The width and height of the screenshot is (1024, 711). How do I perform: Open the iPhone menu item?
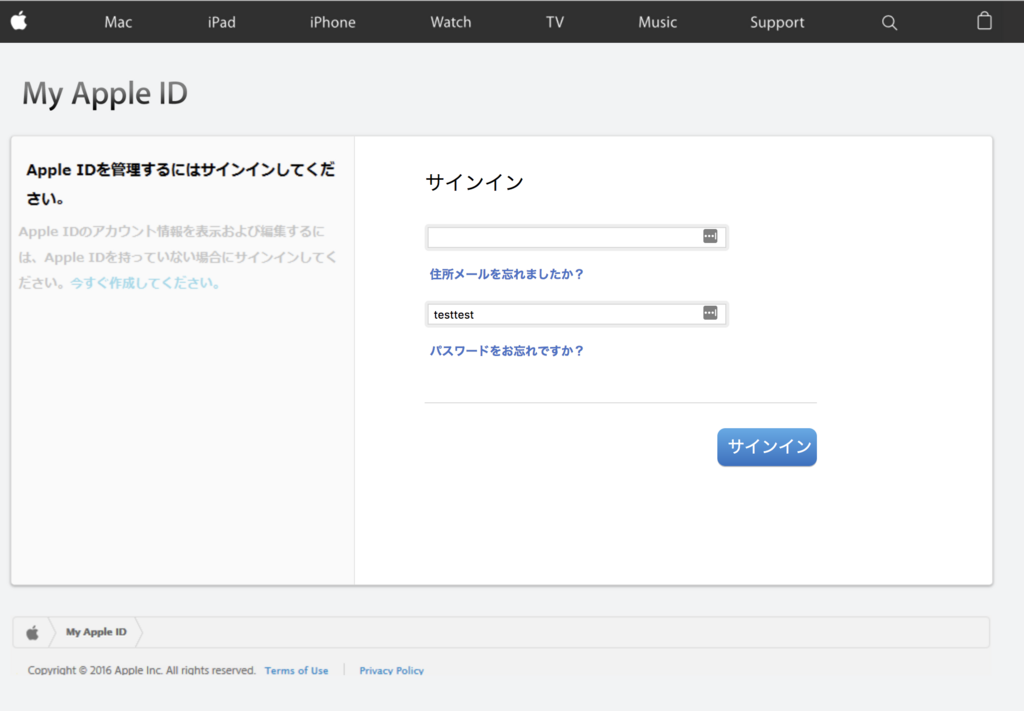(x=332, y=22)
